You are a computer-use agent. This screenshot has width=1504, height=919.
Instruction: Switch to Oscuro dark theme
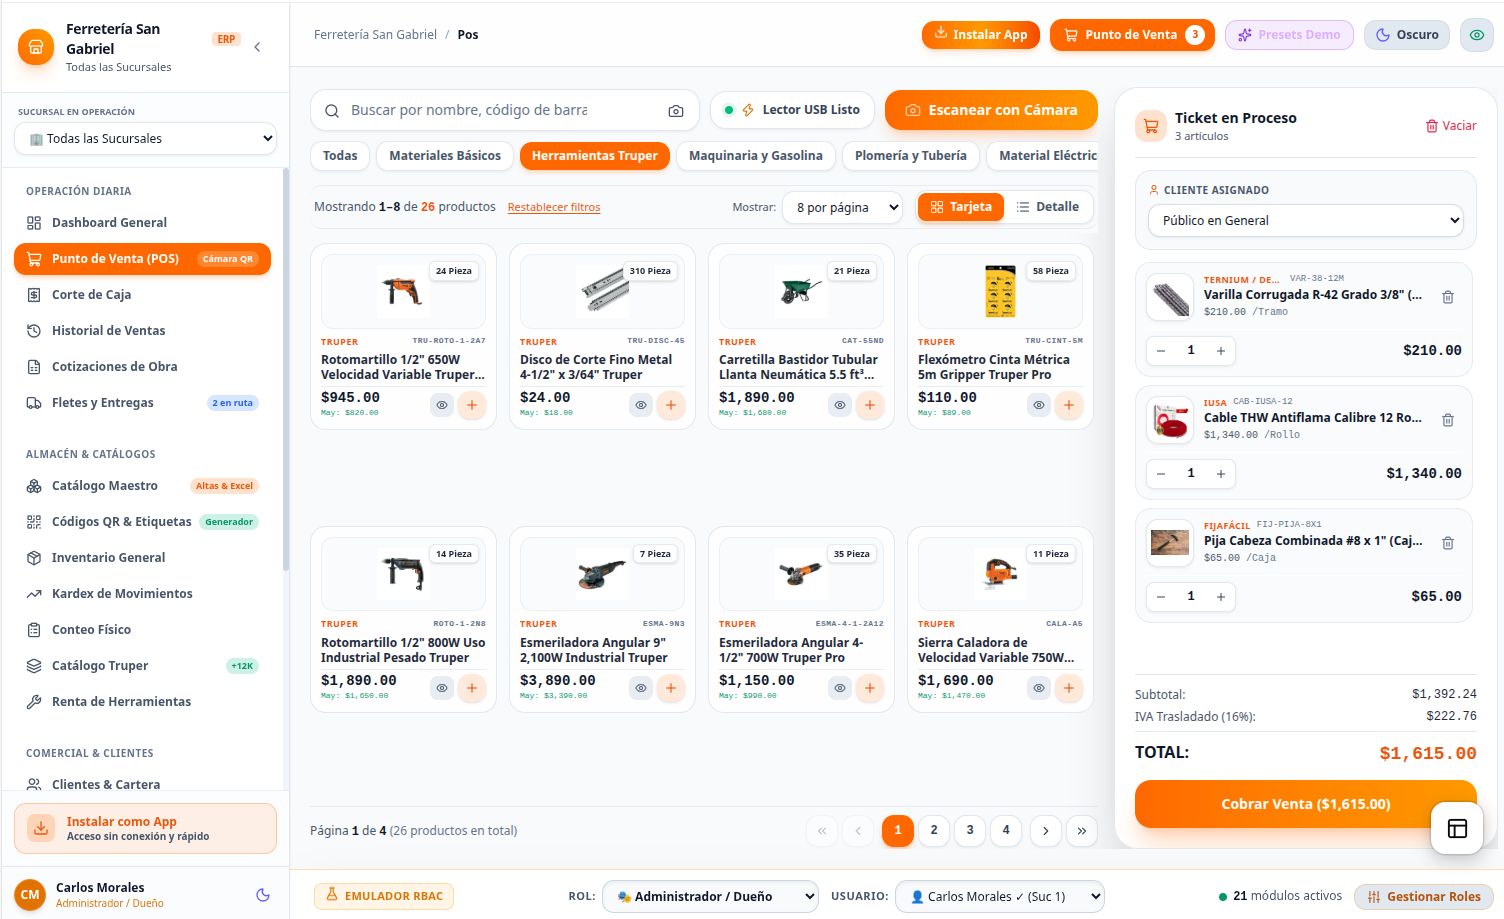(x=1407, y=35)
